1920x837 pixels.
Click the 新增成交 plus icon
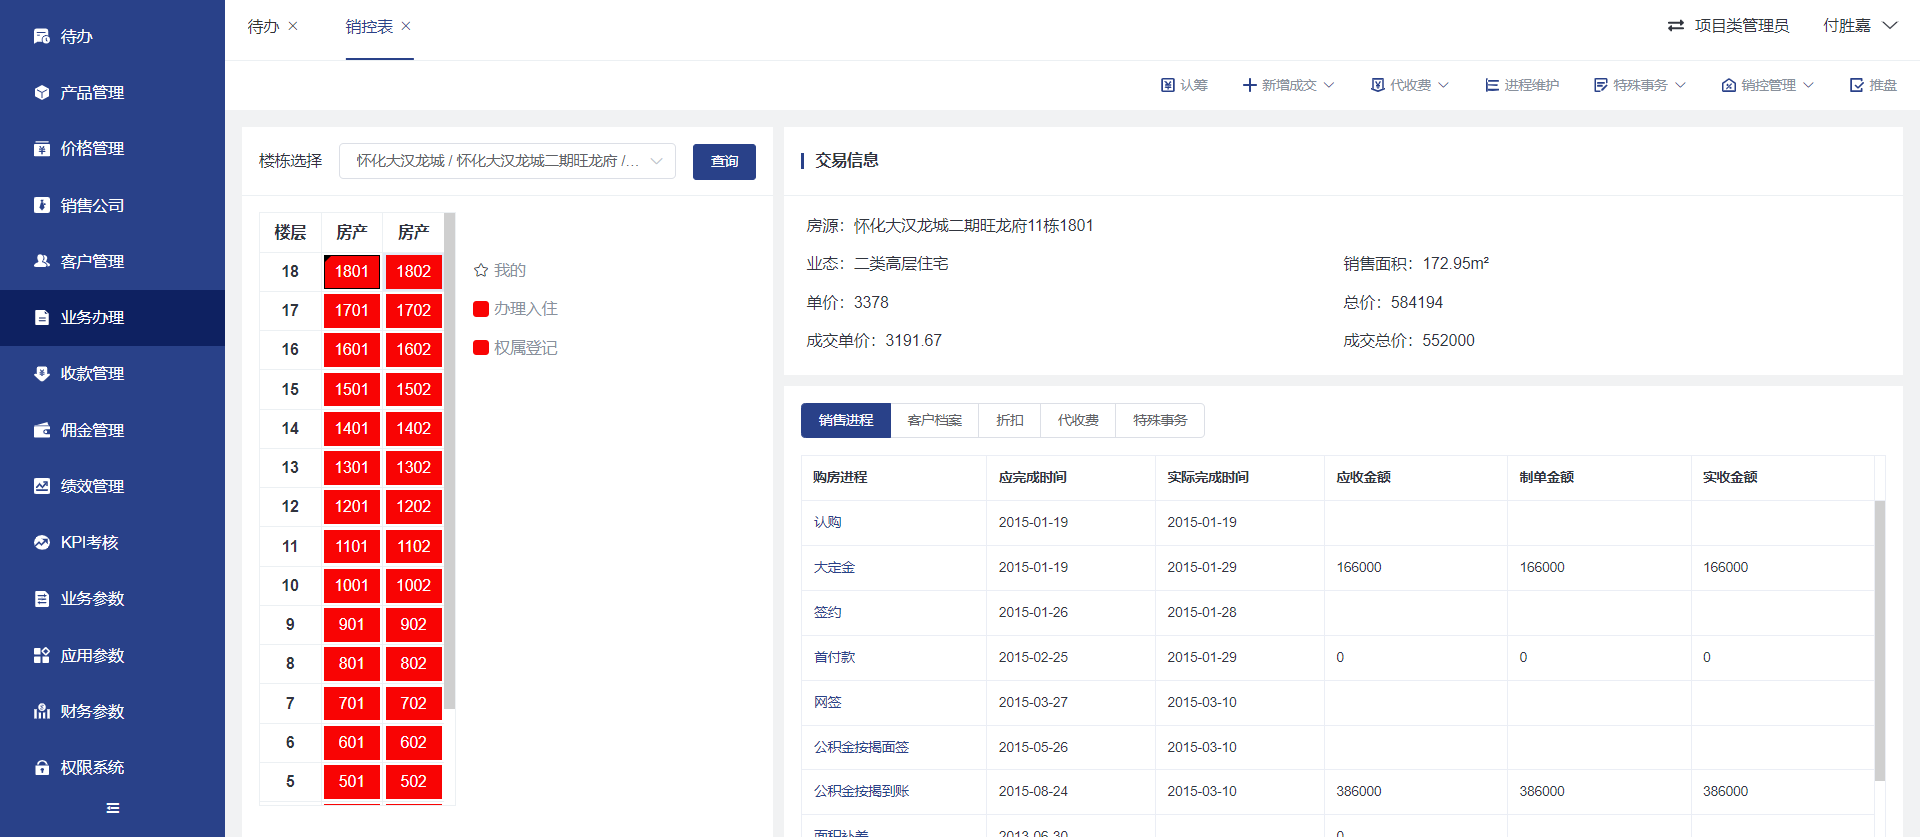click(1249, 85)
